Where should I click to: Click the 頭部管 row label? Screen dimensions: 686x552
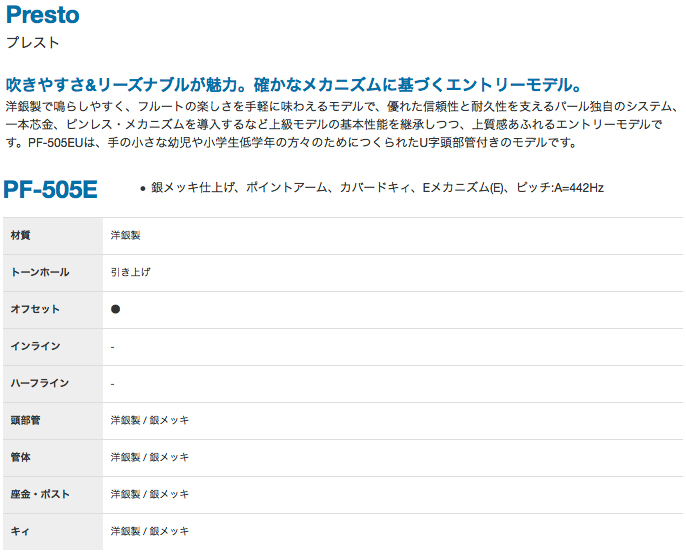click(x=25, y=420)
